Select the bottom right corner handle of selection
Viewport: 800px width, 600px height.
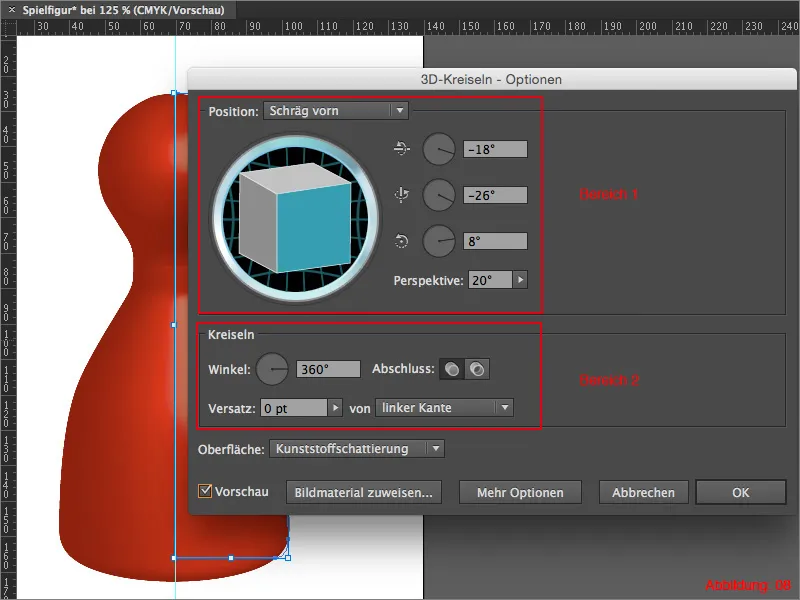pyautogui.click(x=288, y=558)
